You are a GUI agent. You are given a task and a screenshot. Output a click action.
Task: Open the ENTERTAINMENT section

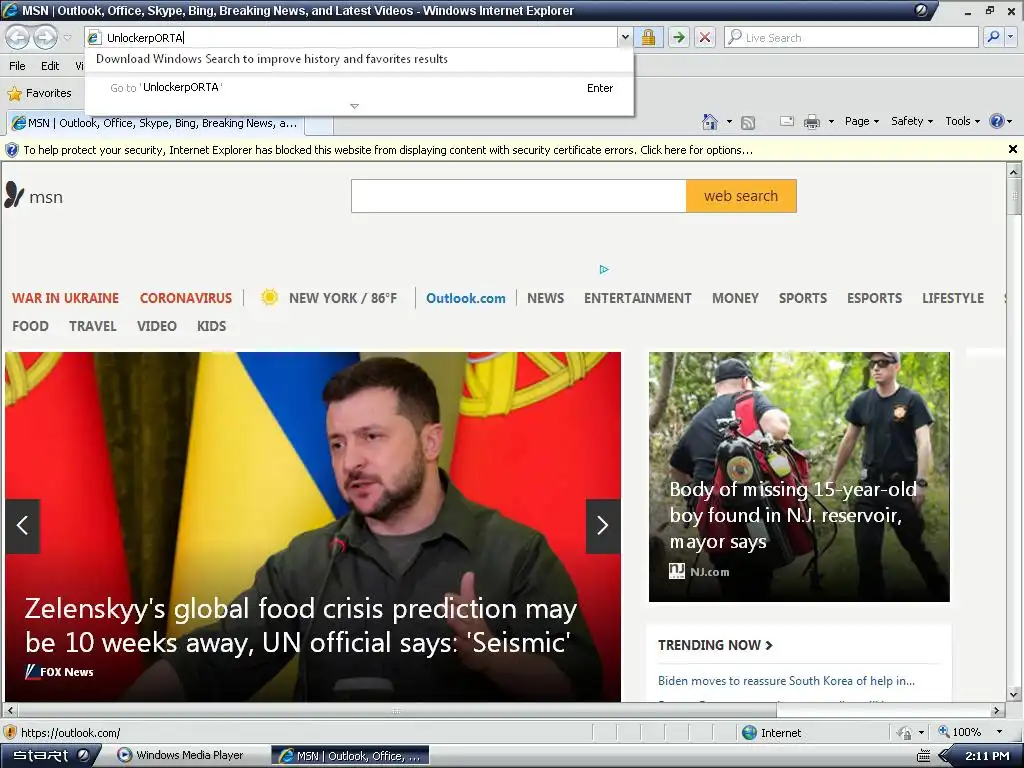(637, 298)
